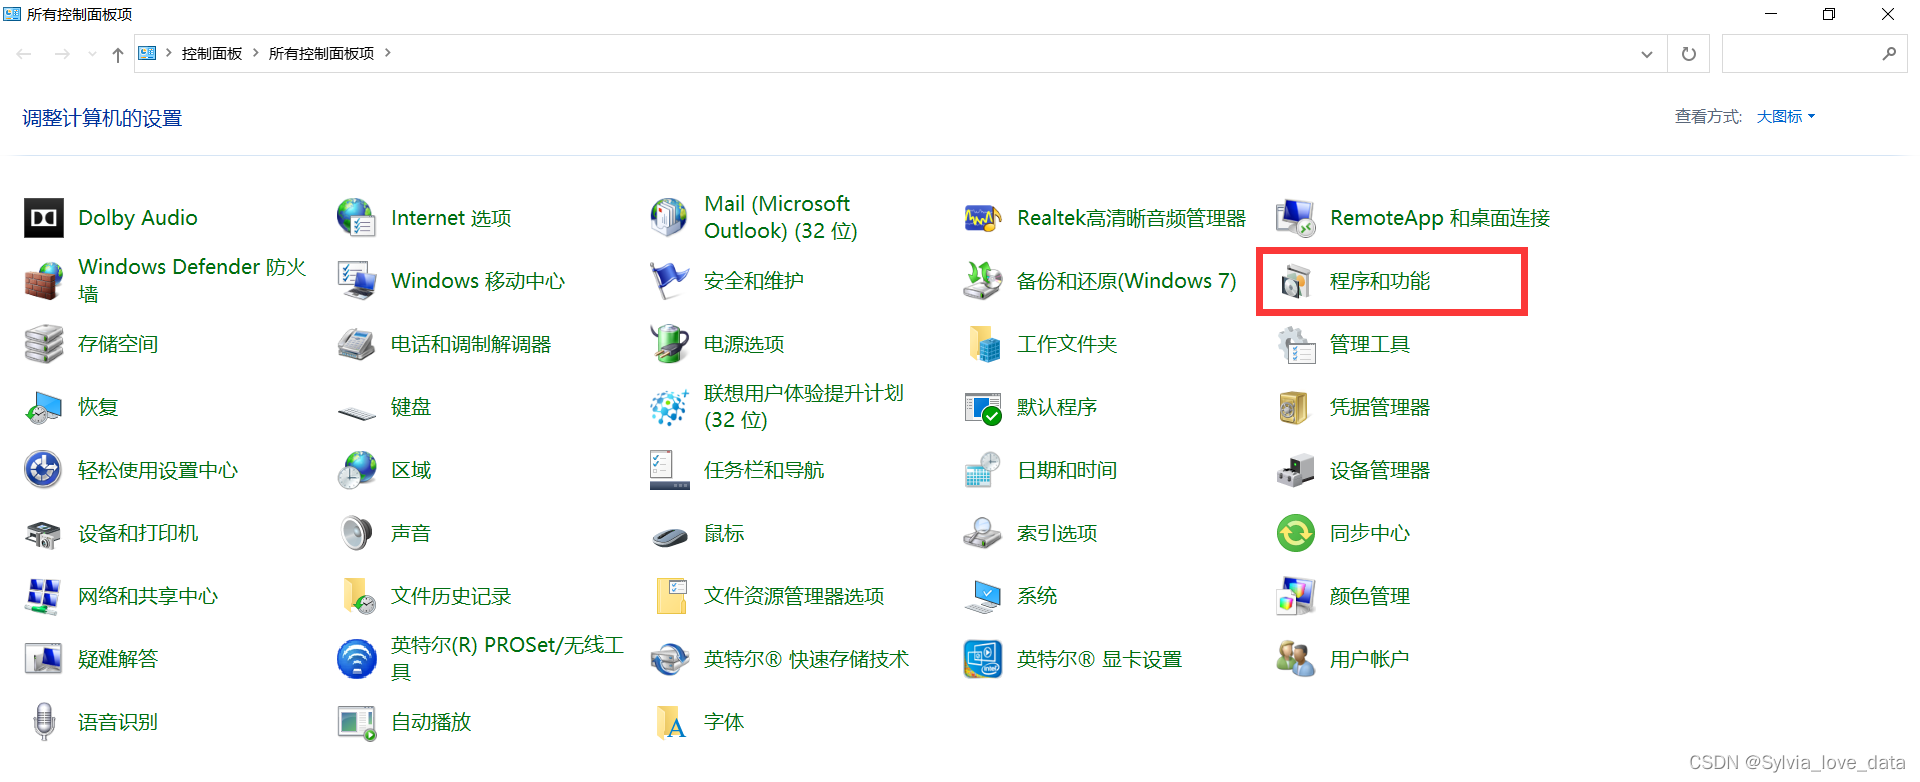The width and height of the screenshot is (1920, 782).
Task: Open the 轻松使用设置中心 icon
Action: click(44, 470)
